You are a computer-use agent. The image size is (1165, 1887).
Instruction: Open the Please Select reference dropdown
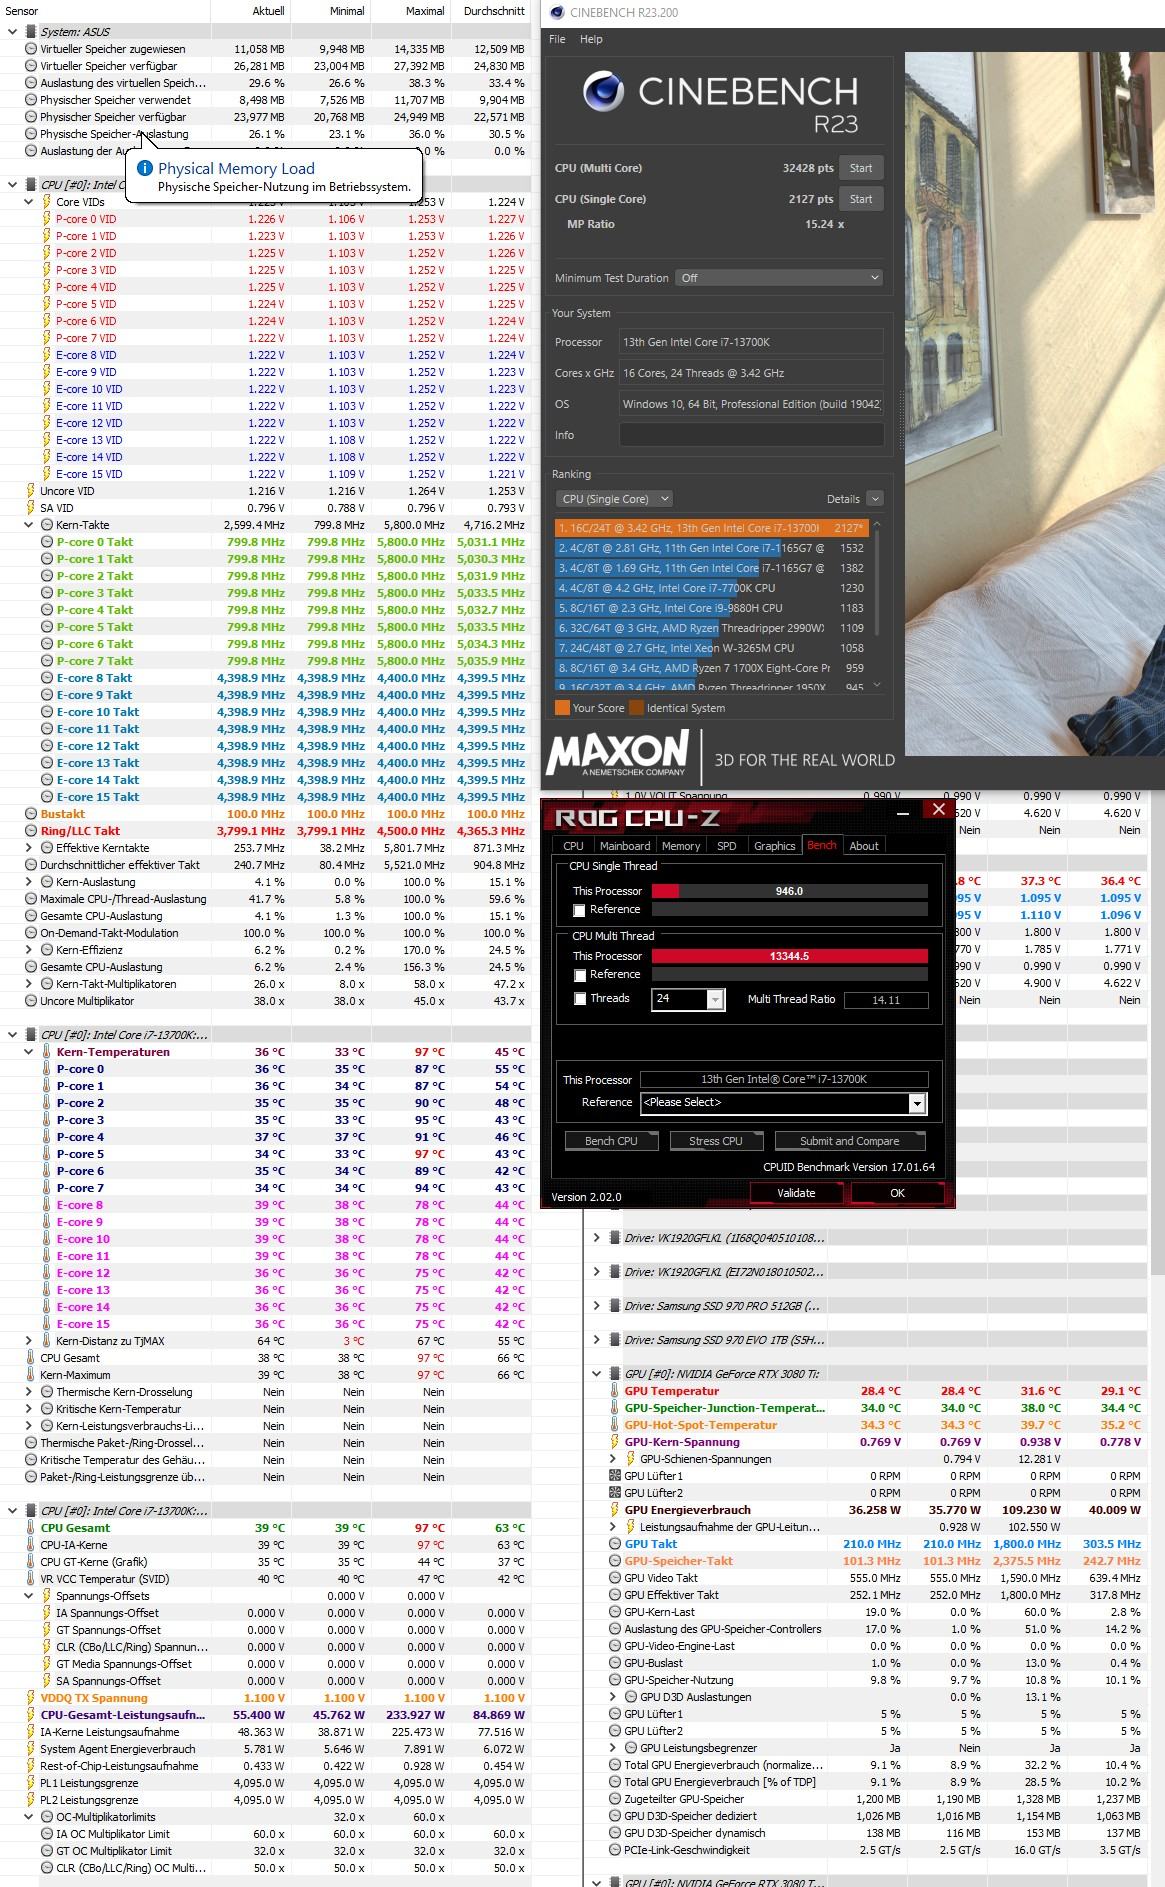pos(917,1103)
